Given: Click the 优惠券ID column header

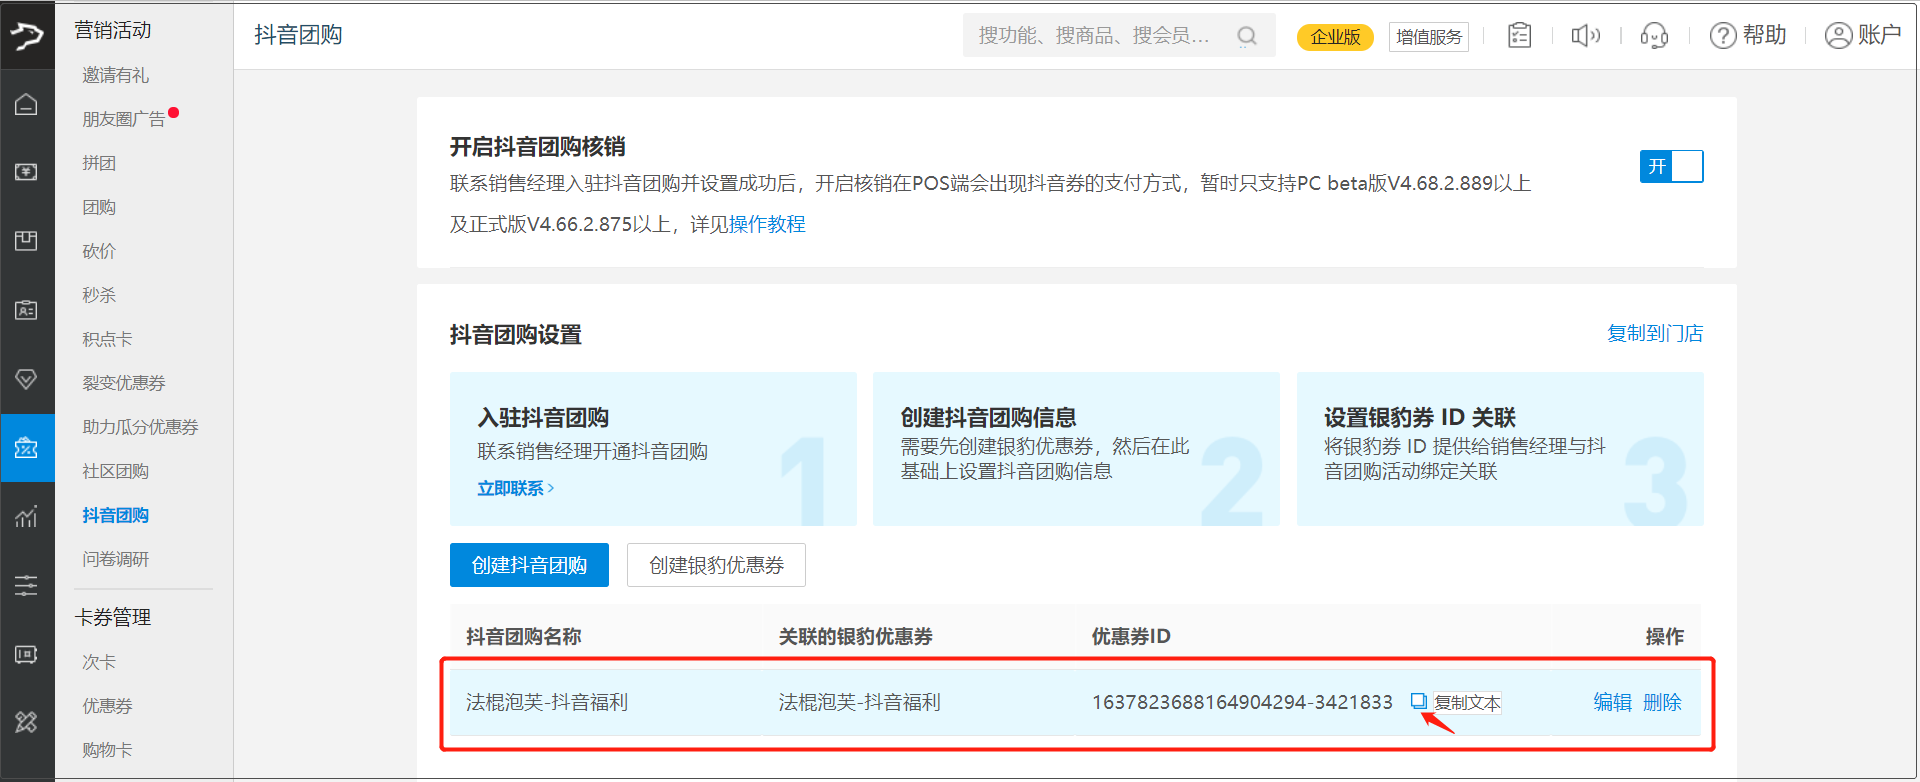Looking at the screenshot, I should point(1131,636).
